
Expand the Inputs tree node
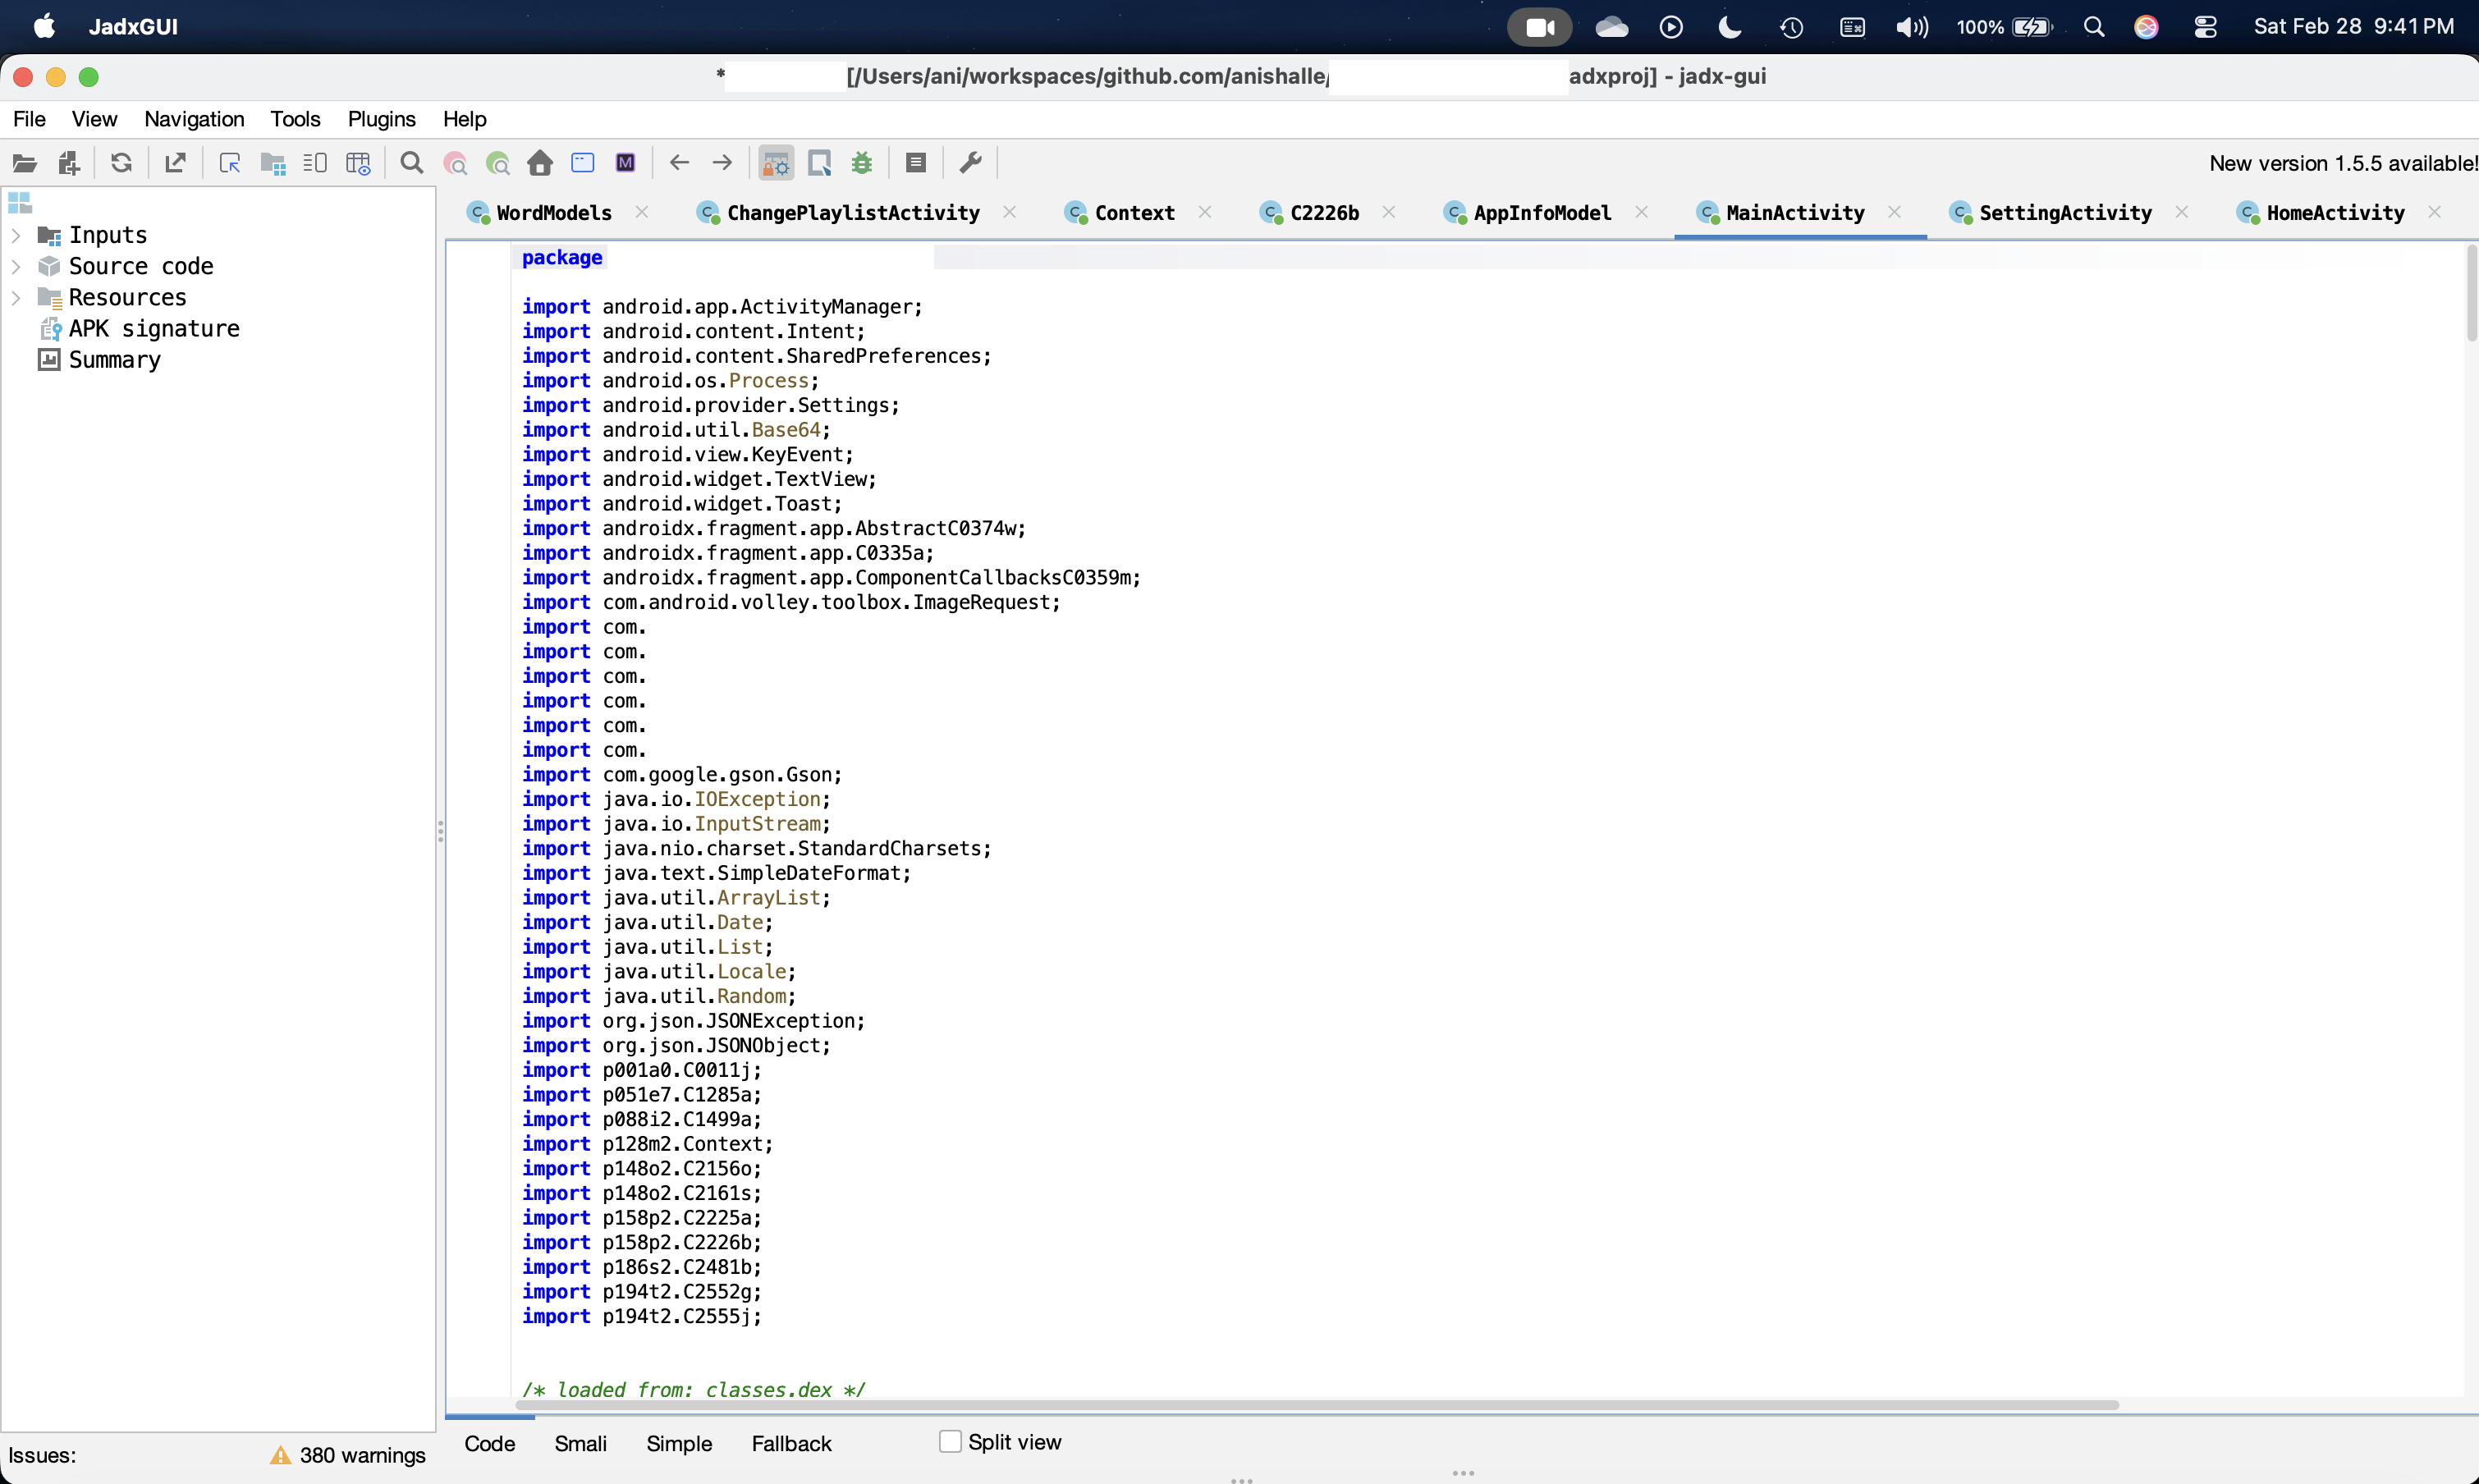[16, 234]
